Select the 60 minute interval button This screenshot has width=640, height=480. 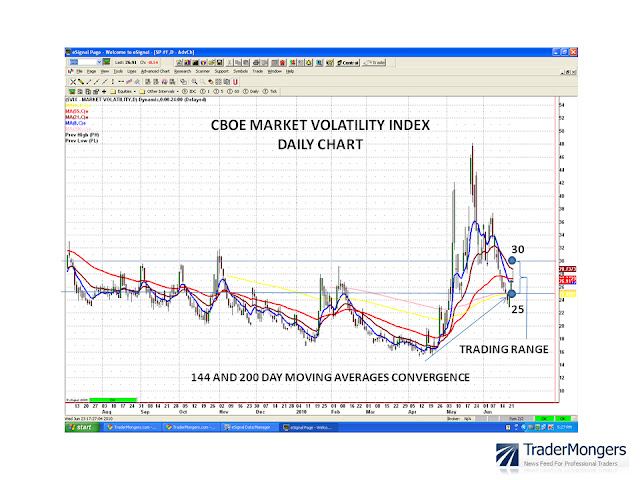pos(233,91)
